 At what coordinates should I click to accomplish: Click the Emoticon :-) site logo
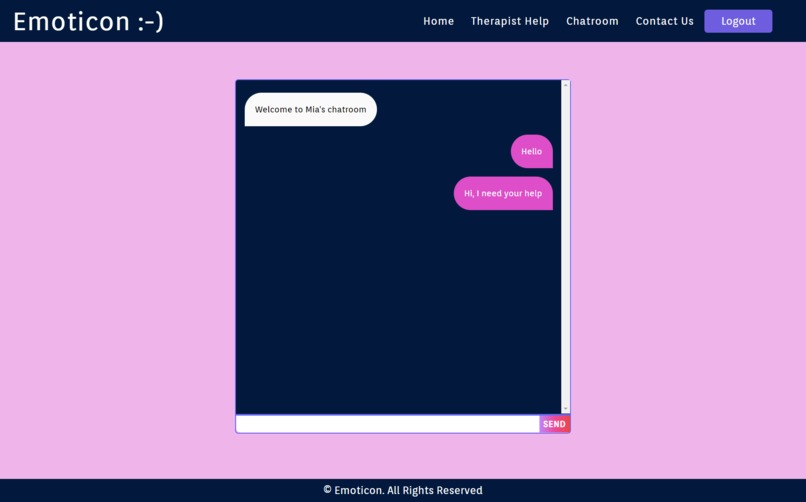[88, 22]
